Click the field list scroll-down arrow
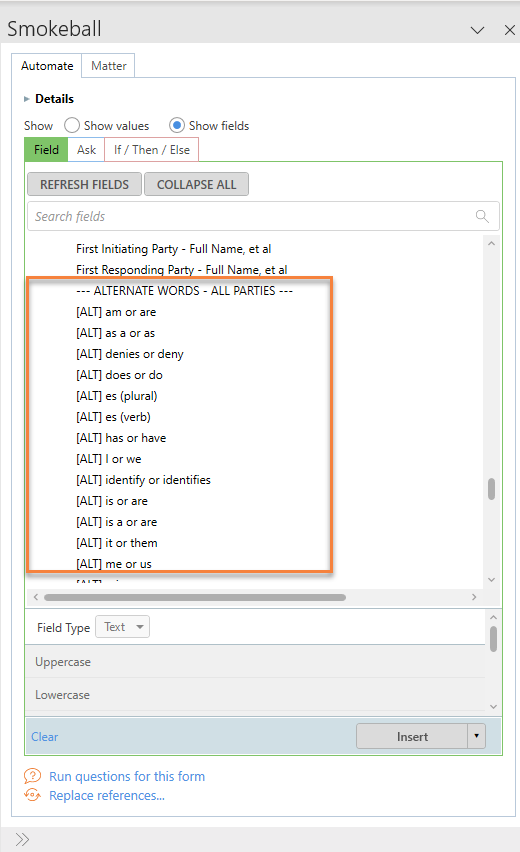The image size is (520, 852). tap(491, 580)
